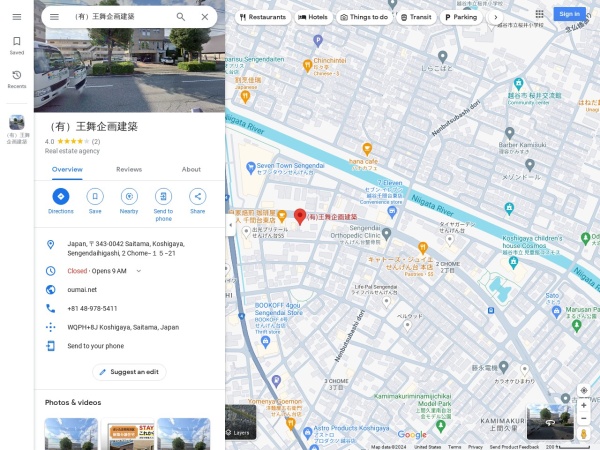Click Send to your phone row
This screenshot has height=450, width=600.
point(130,346)
